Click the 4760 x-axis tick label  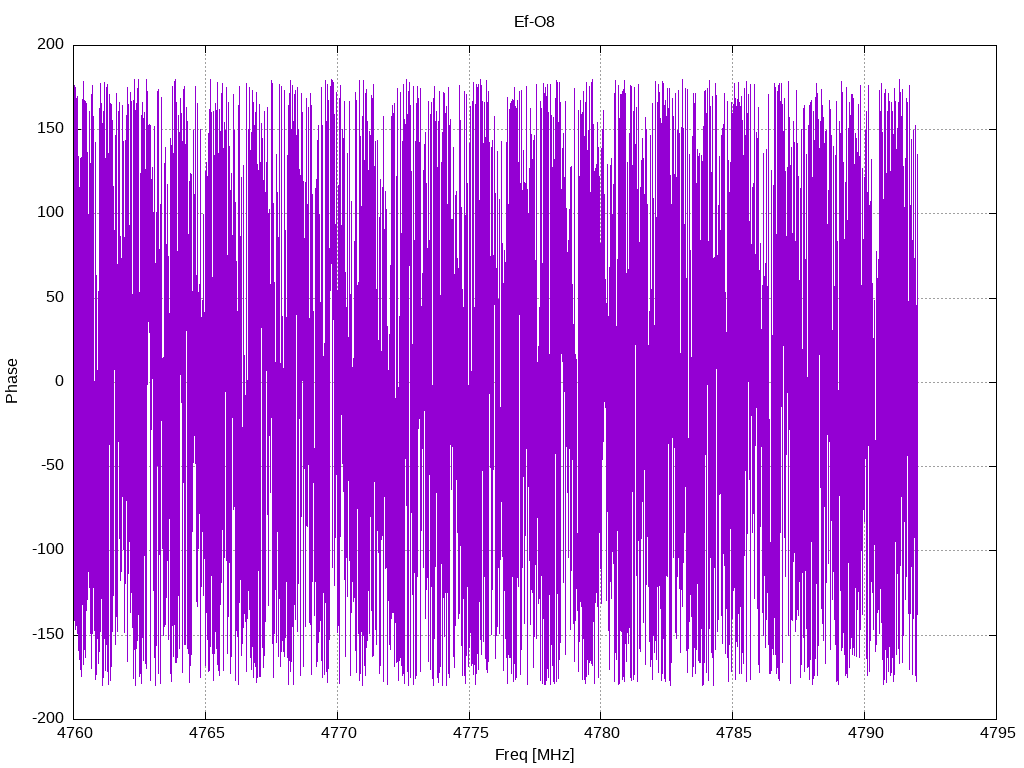[x=74, y=733]
